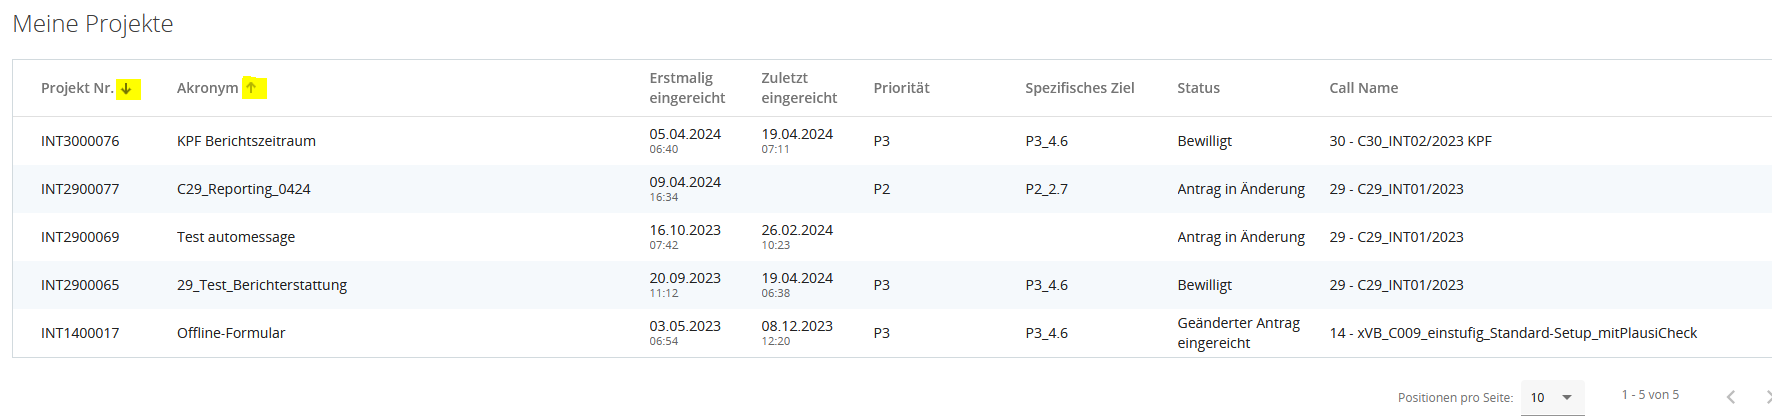Click the Spezifisches Ziel column header
Viewport: 1773px width, 417px height.
(x=1079, y=88)
